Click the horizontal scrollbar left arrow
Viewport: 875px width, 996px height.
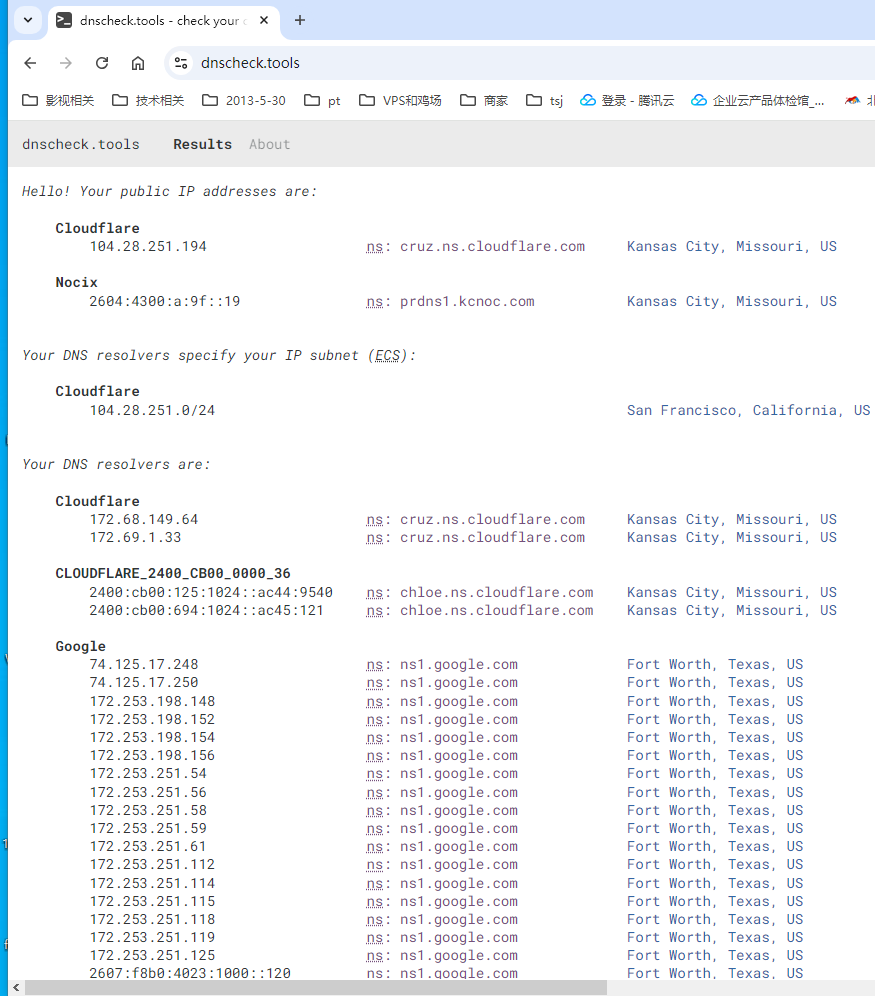click(x=16, y=988)
